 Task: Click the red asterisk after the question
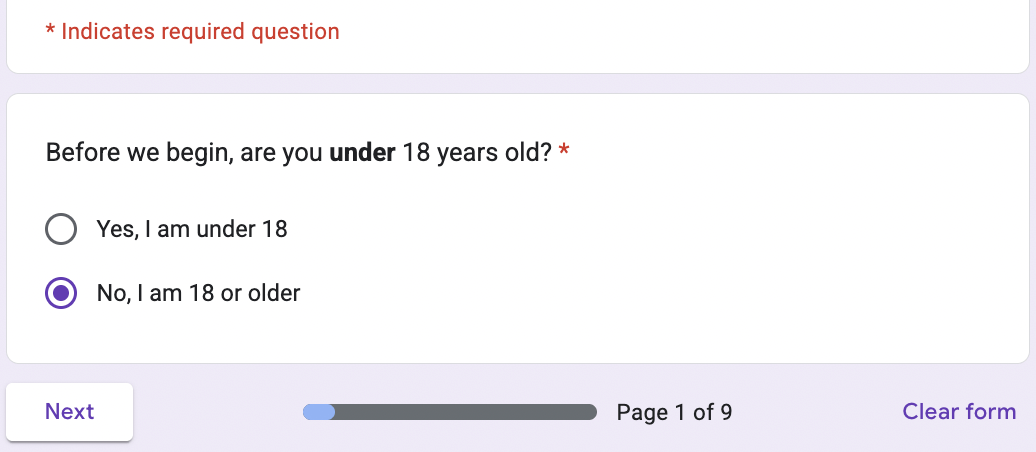(x=564, y=153)
